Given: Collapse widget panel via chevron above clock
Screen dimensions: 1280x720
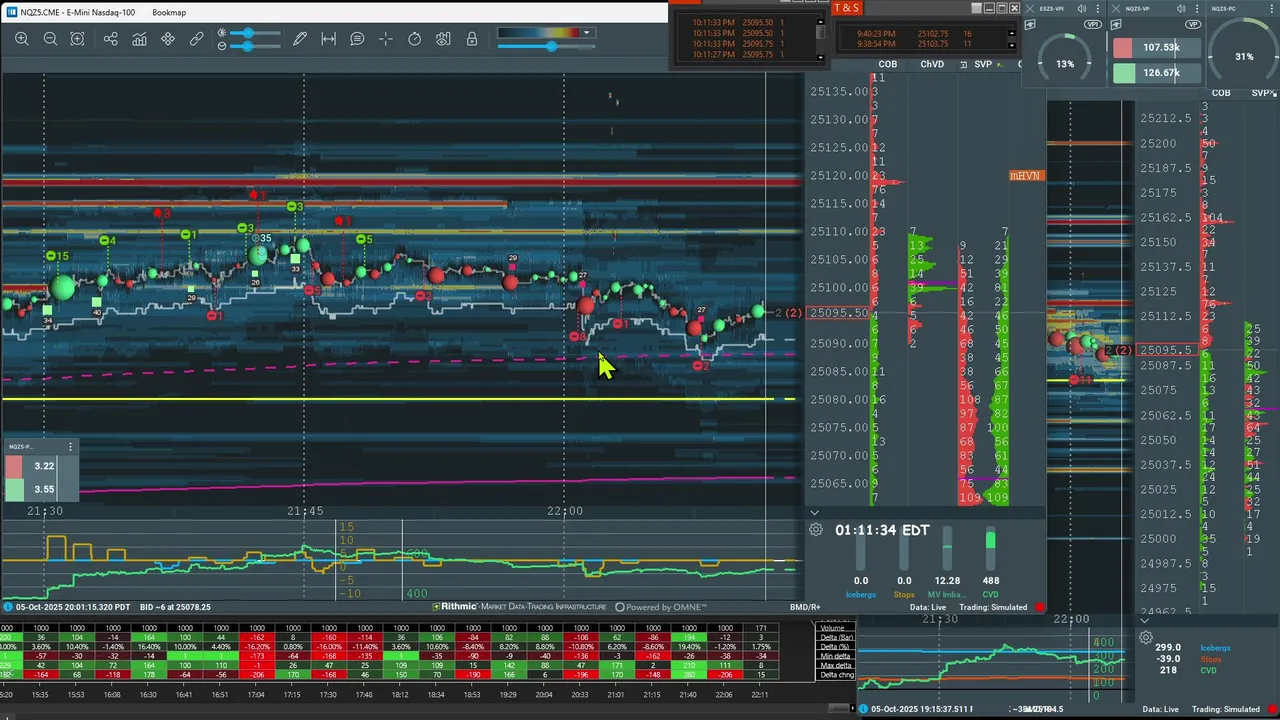Looking at the screenshot, I should click(x=815, y=513).
